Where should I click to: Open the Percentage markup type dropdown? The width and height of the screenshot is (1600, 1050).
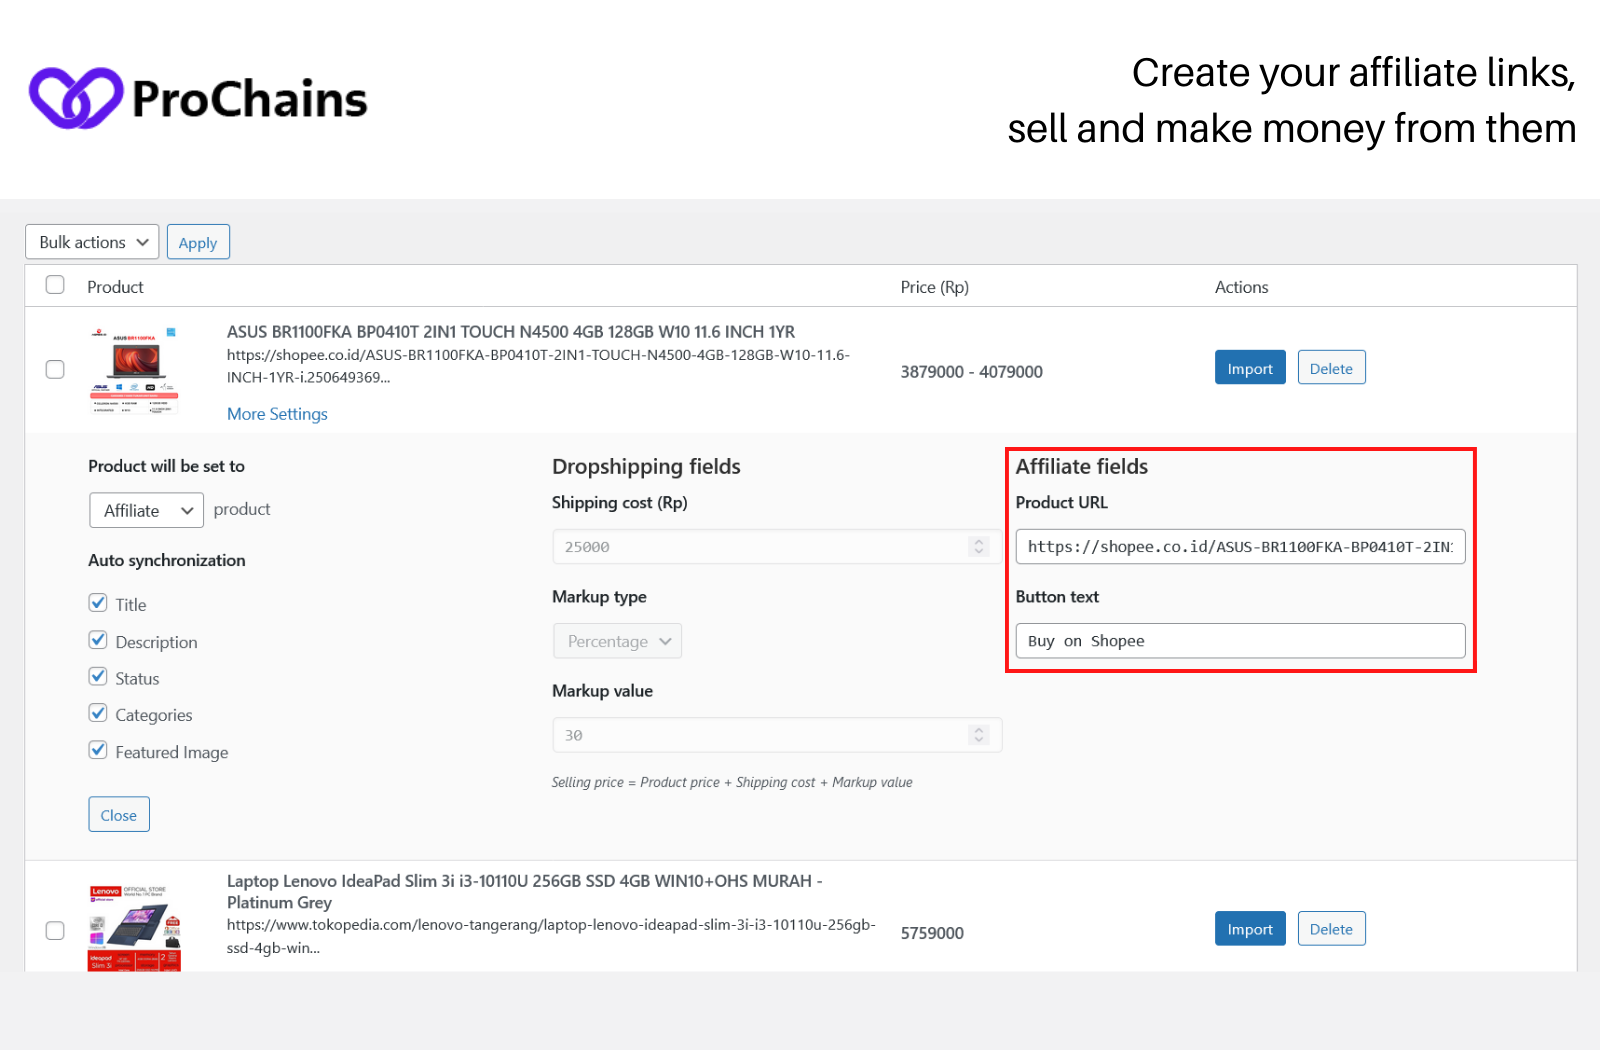[x=618, y=641]
